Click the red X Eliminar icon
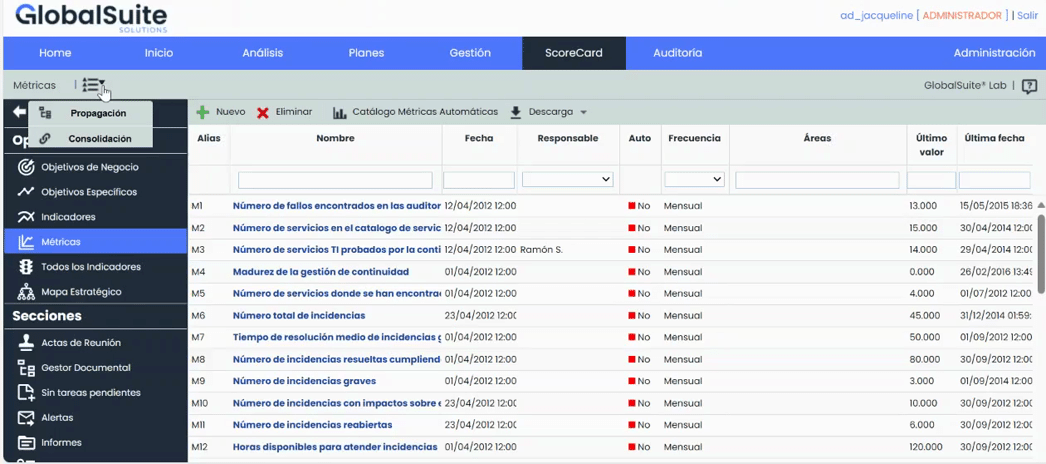This screenshot has height=464, width=1046. 263,113
